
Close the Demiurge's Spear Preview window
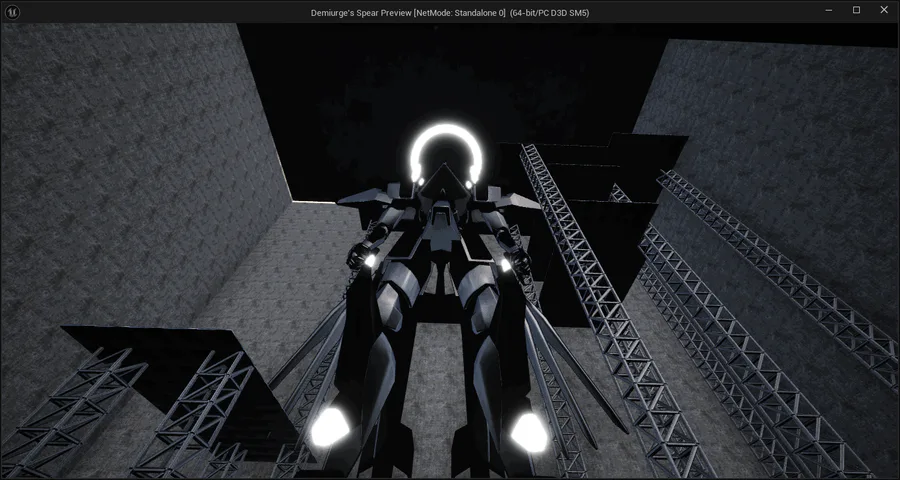point(884,10)
